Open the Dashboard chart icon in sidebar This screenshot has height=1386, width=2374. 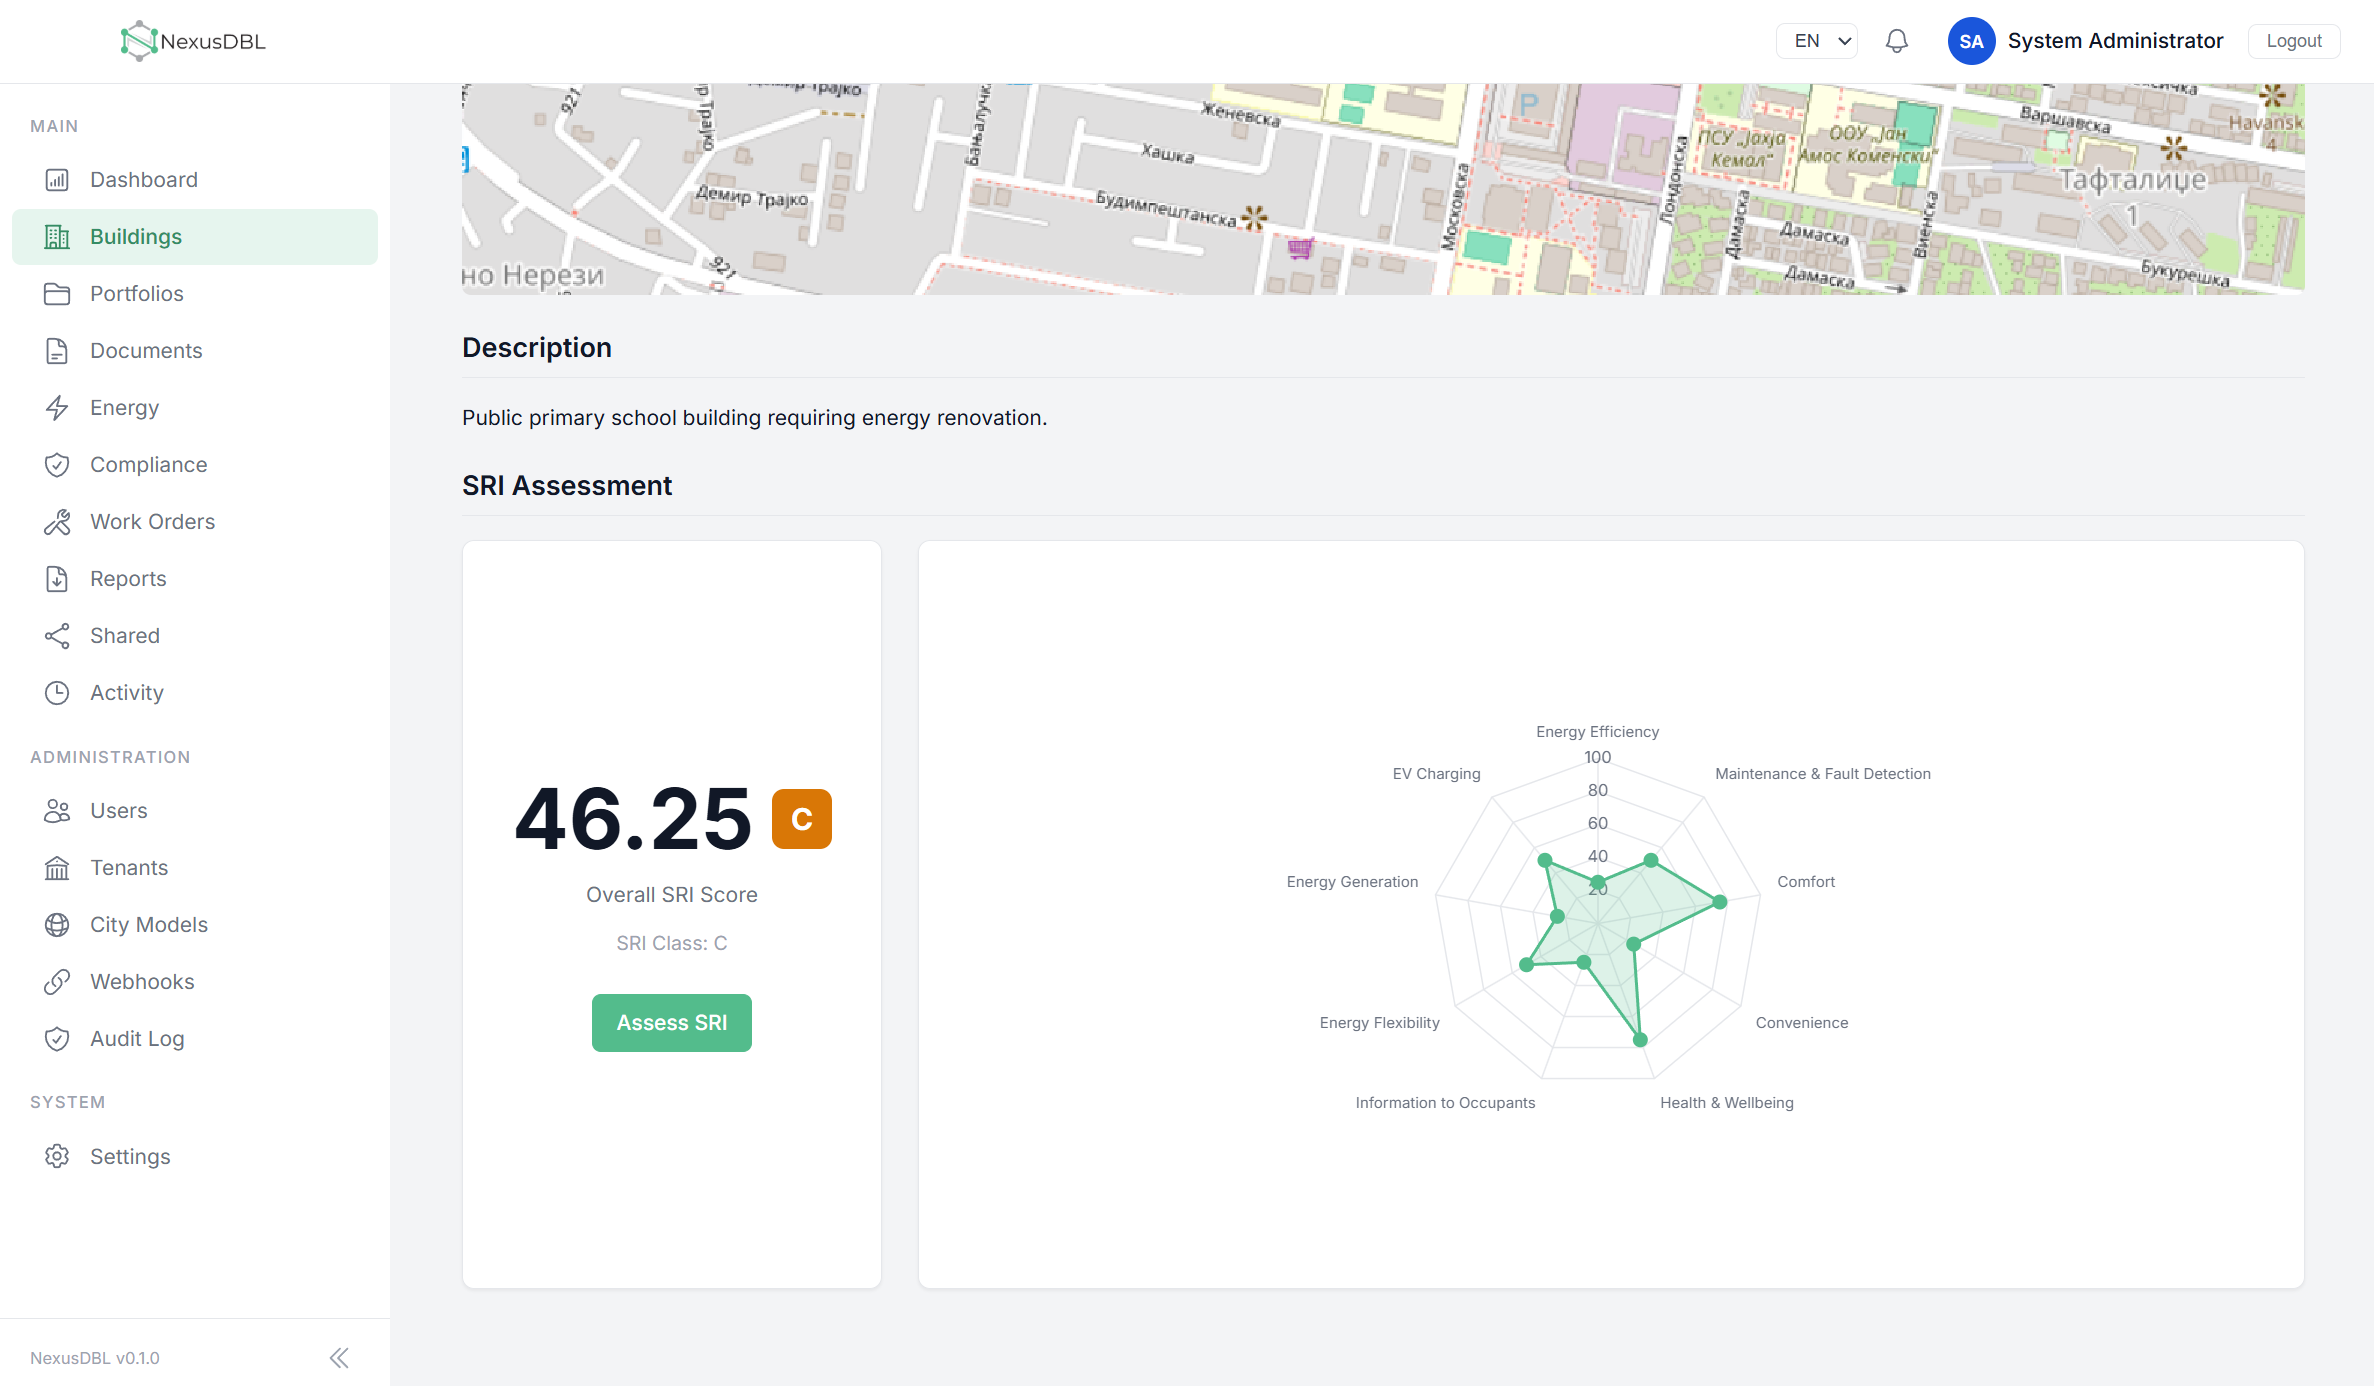[x=57, y=180]
